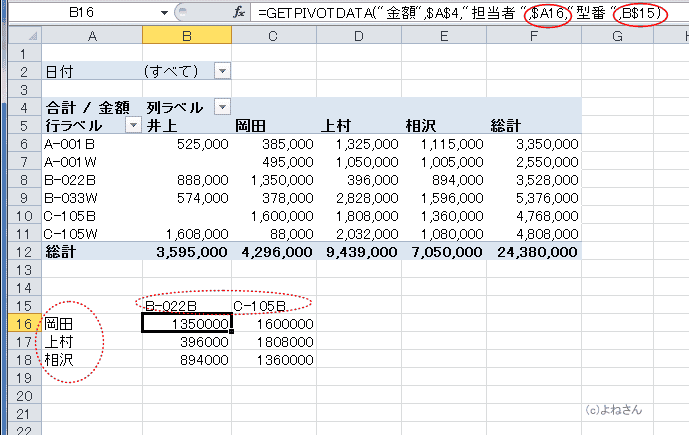Click the A-001B row label

click(x=69, y=144)
